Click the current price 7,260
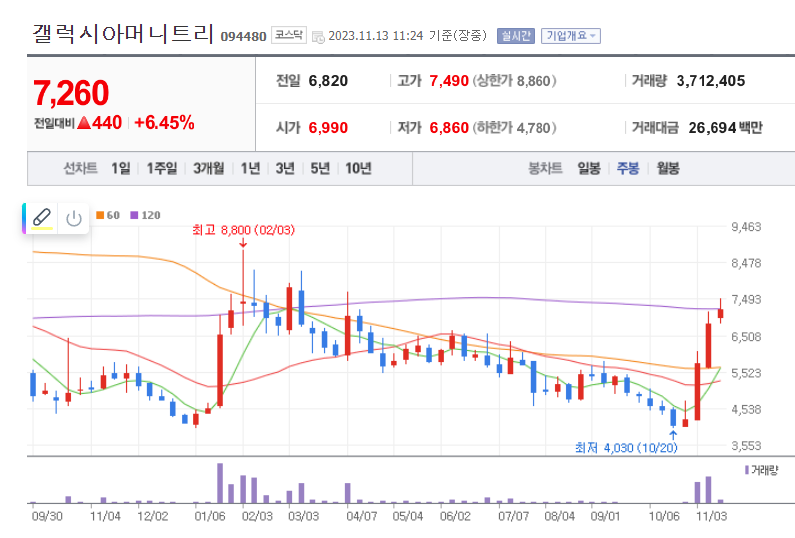This screenshot has height=538, width=795. tap(71, 93)
